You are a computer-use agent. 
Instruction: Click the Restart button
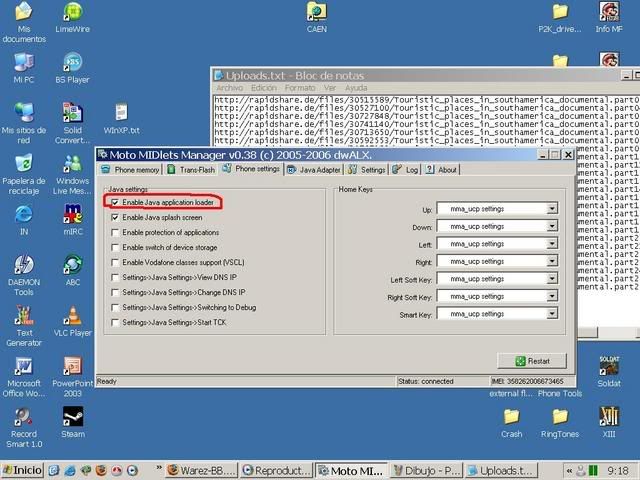click(x=532, y=361)
